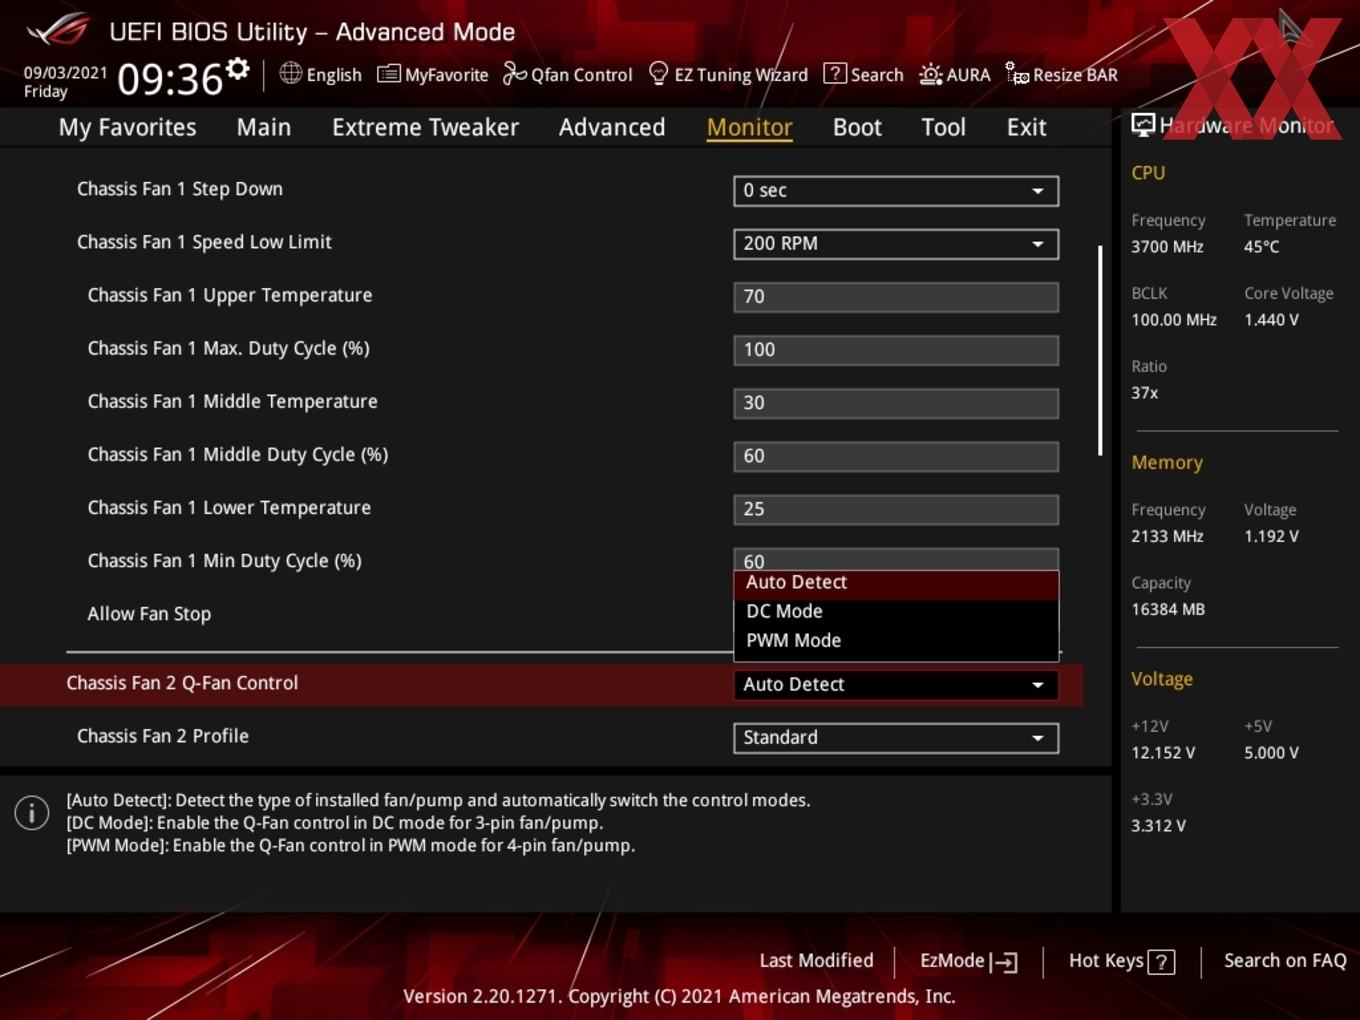The height and width of the screenshot is (1020, 1360).
Task: Edit Chassis Fan 1 Lower Temperature field
Action: click(x=896, y=508)
